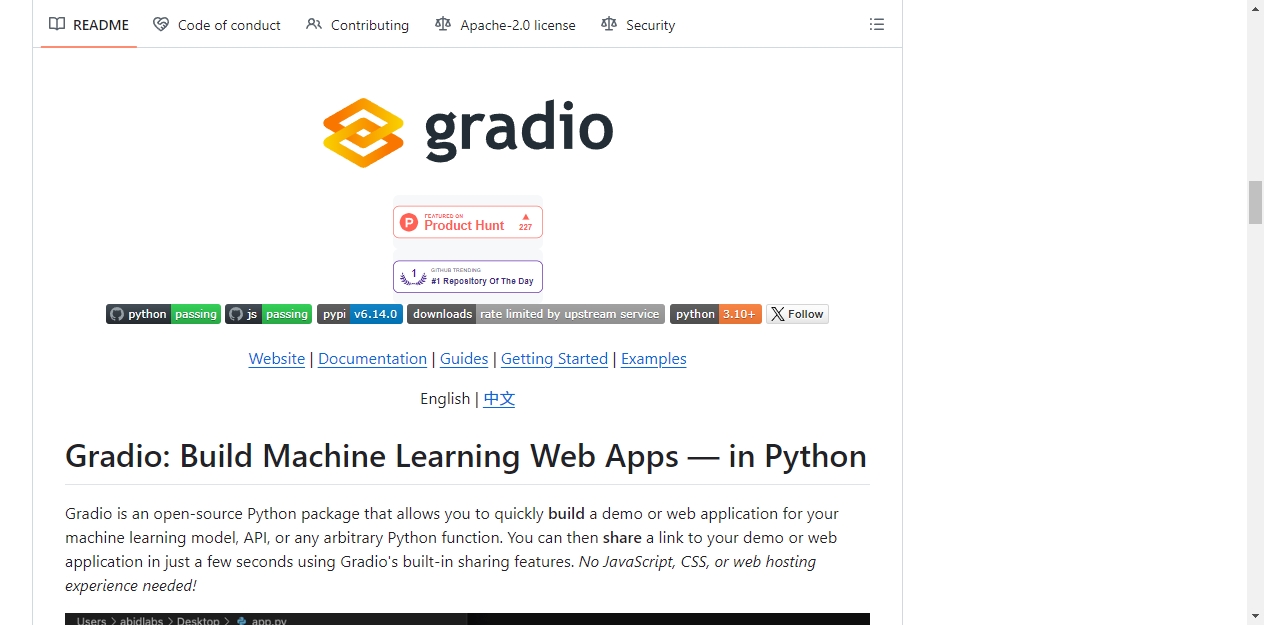Screen dimensions: 1264x625
Task: Switch to the 中文 language link
Action: point(499,399)
